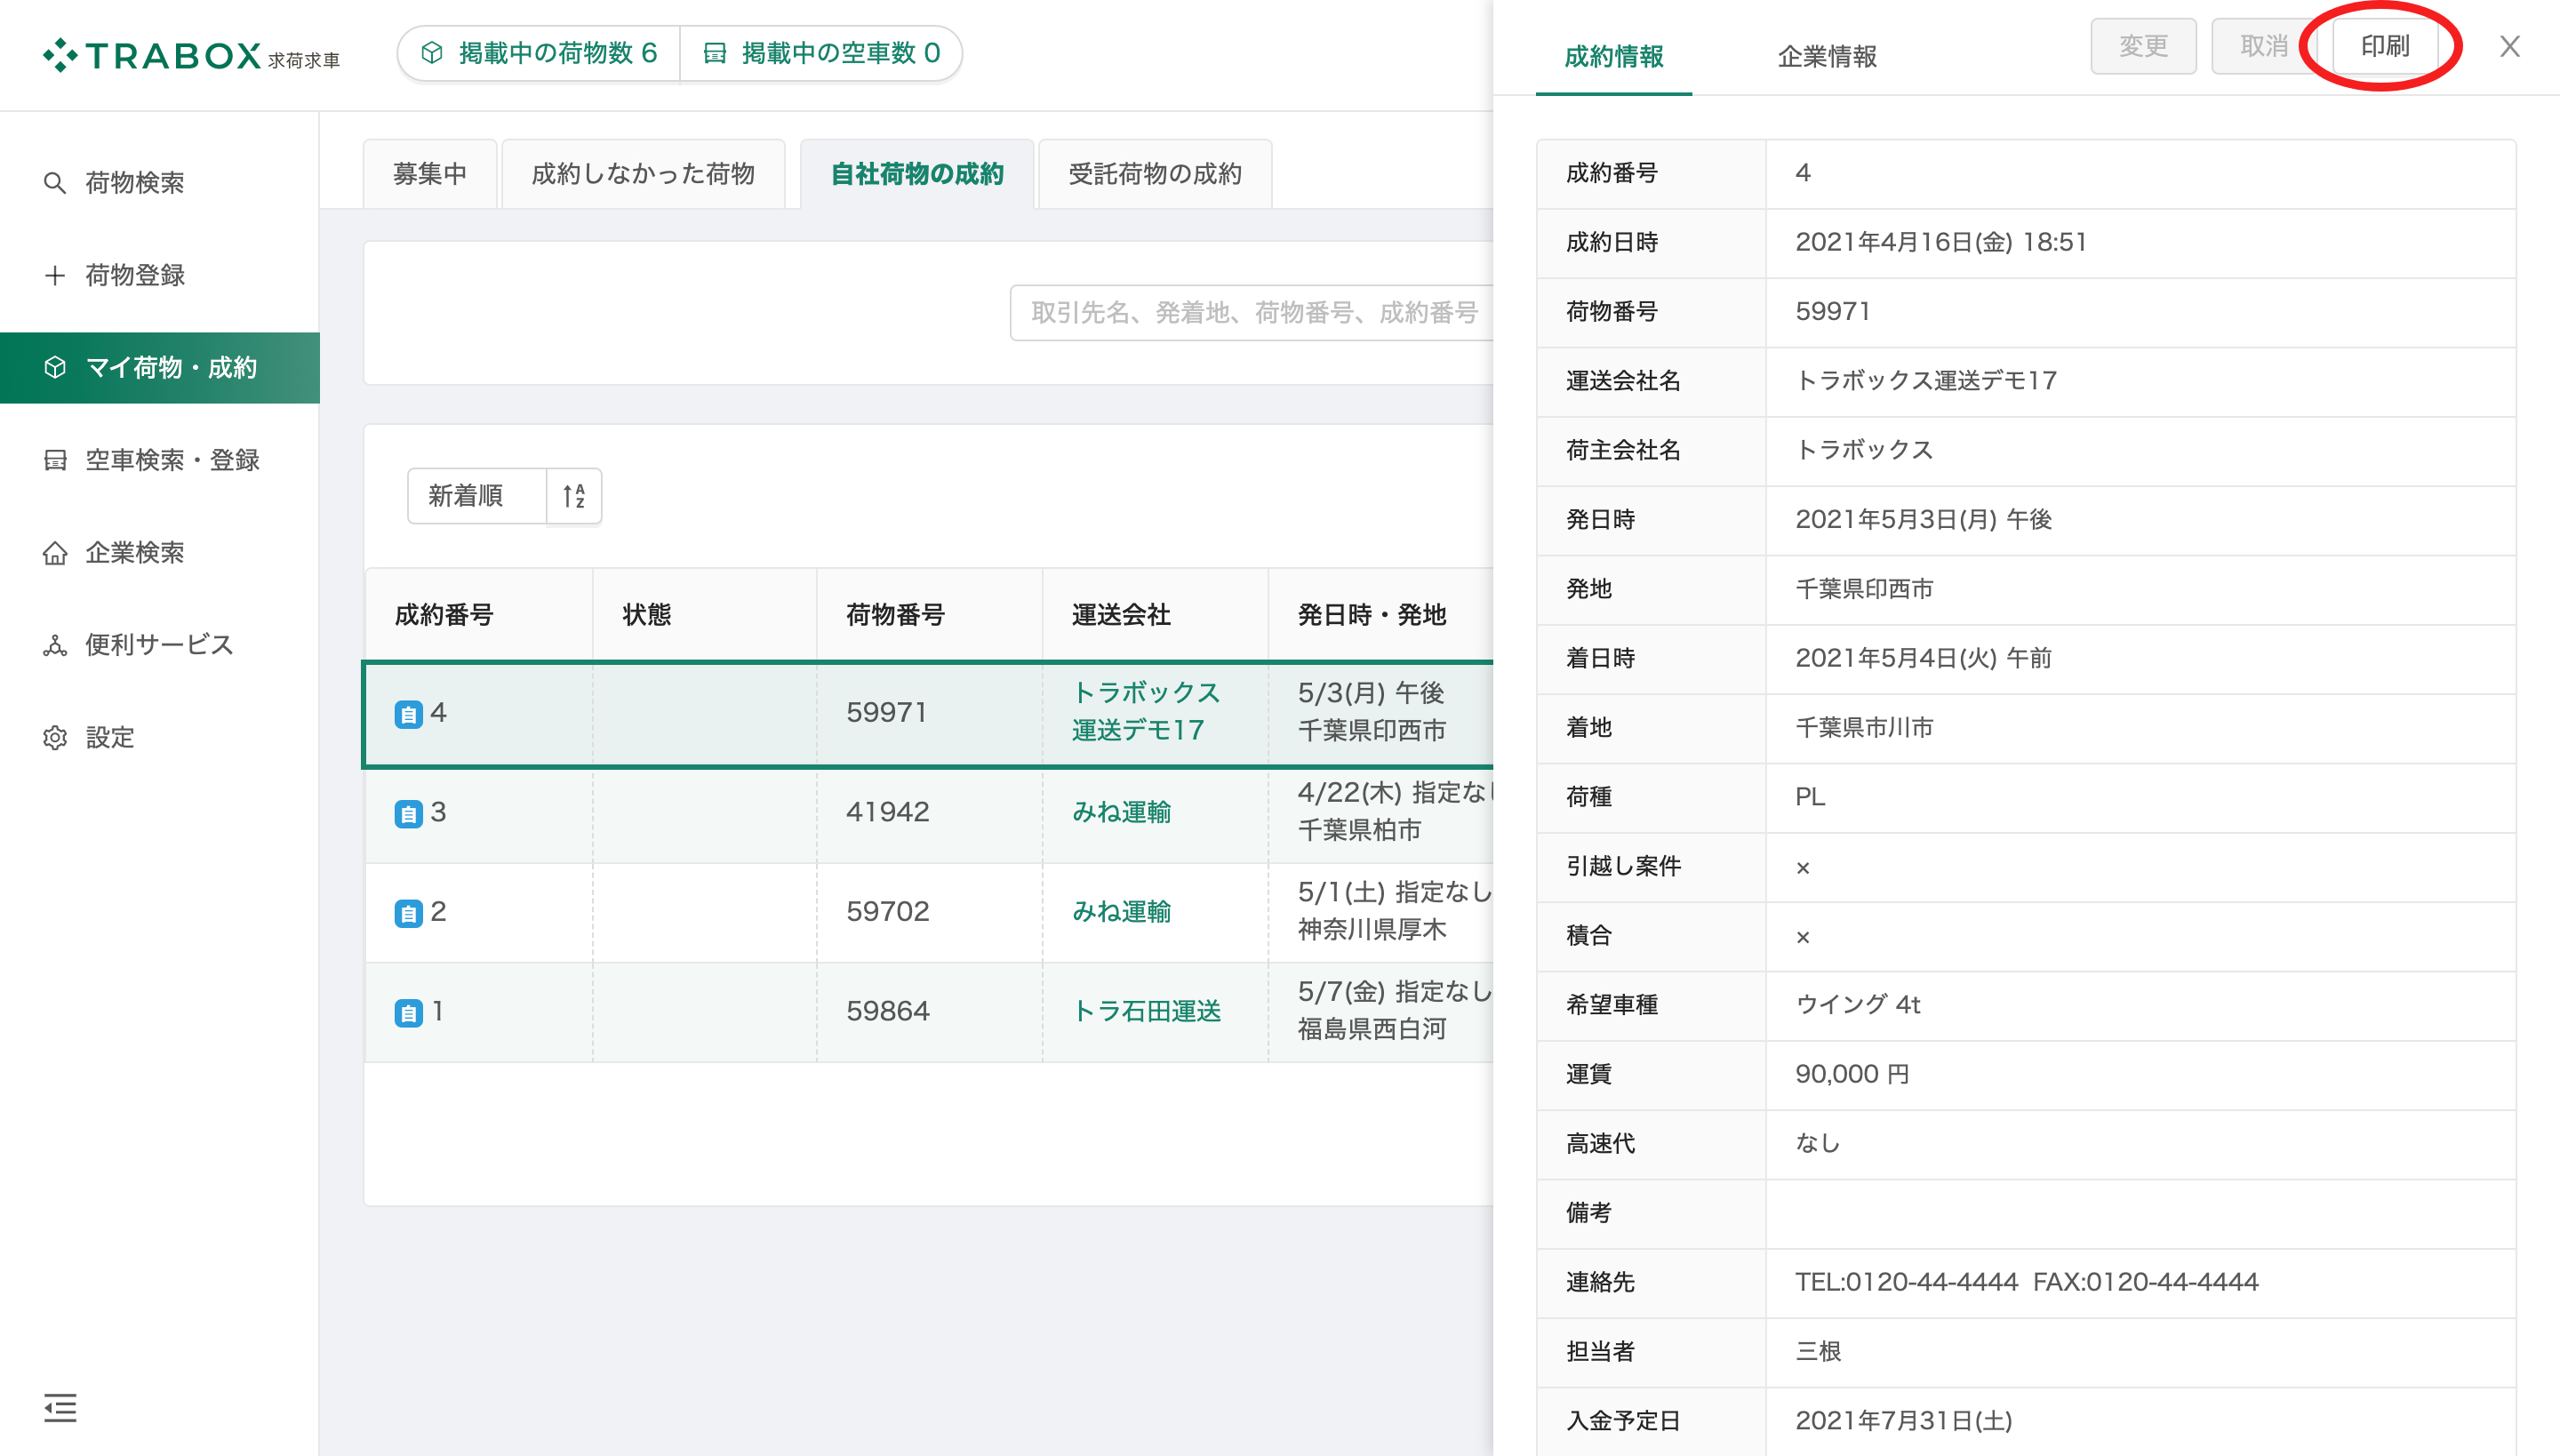This screenshot has height=1456, width=2560.
Task: Click the document icon on contract row 3
Action: coord(408,814)
